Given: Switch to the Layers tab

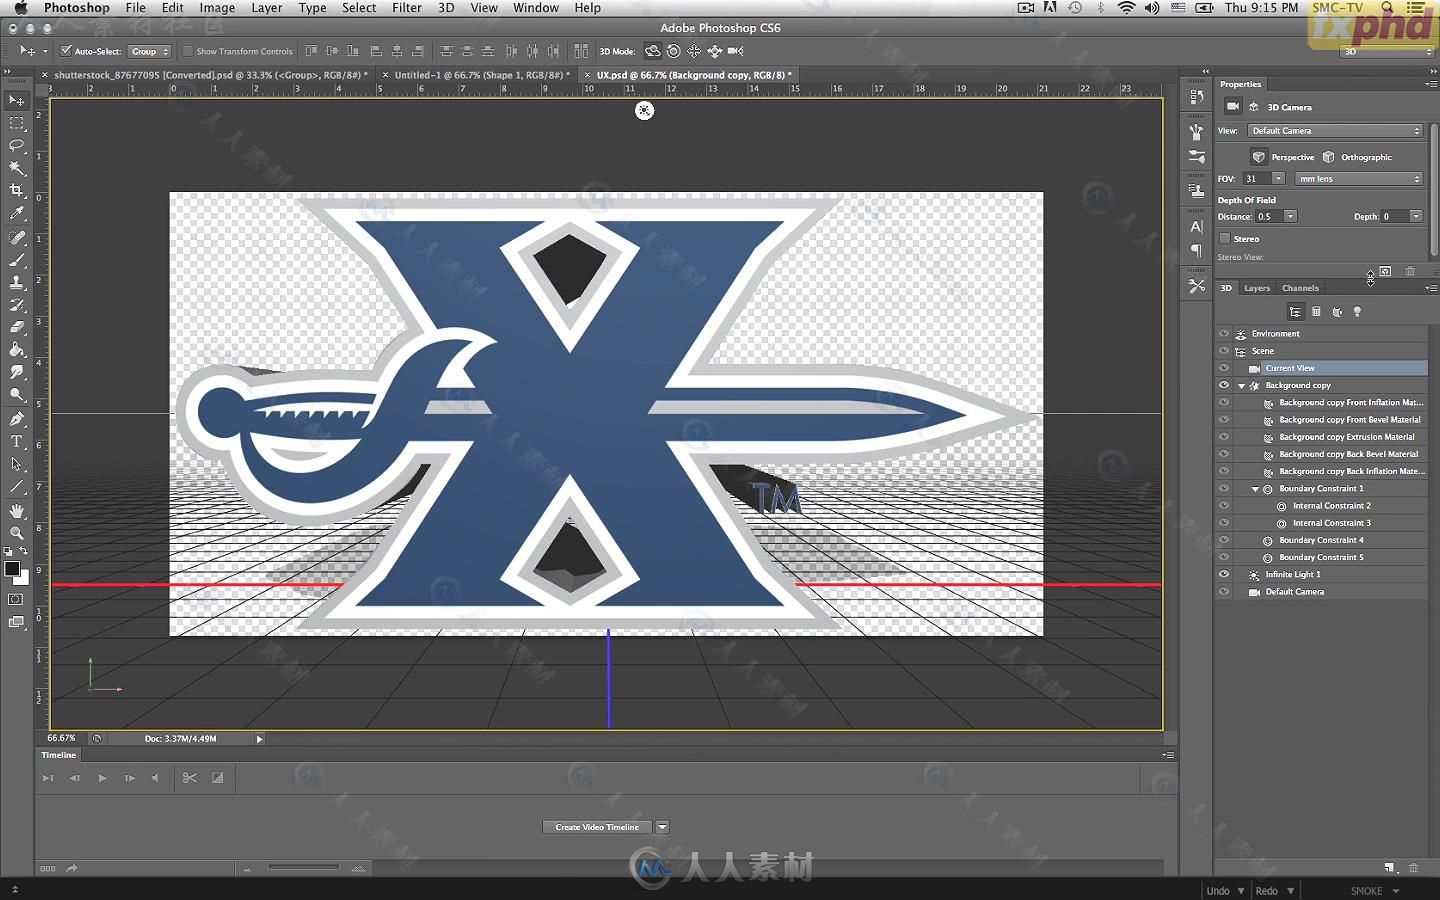Looking at the screenshot, I should click(1257, 288).
